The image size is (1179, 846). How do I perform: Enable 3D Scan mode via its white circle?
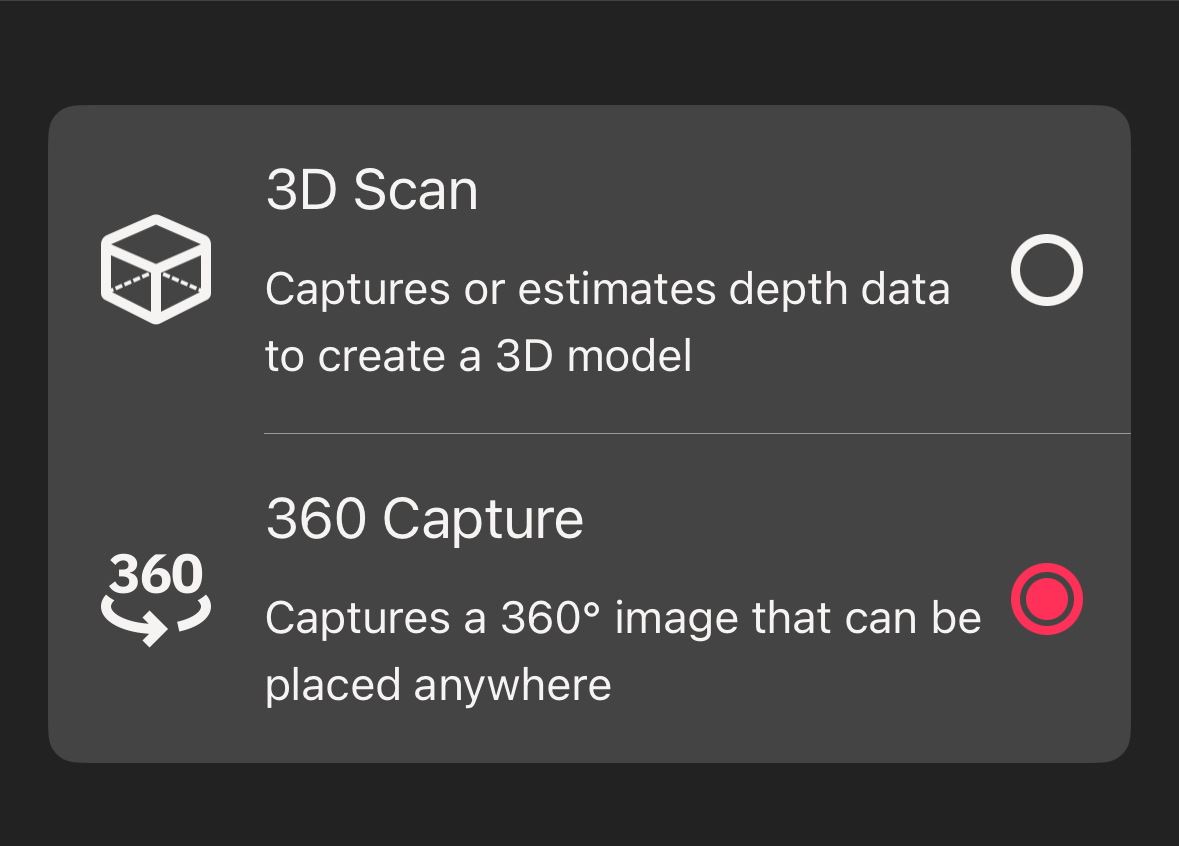pos(1046,270)
